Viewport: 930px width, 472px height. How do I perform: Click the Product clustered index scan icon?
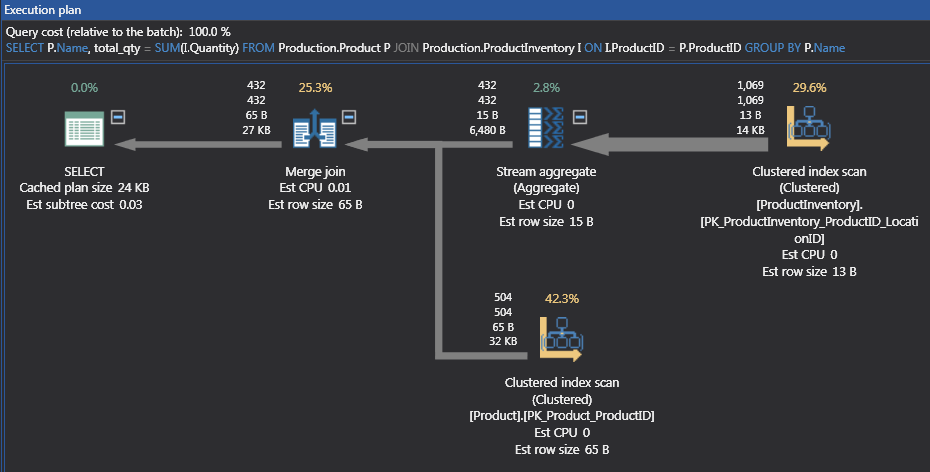tap(559, 339)
